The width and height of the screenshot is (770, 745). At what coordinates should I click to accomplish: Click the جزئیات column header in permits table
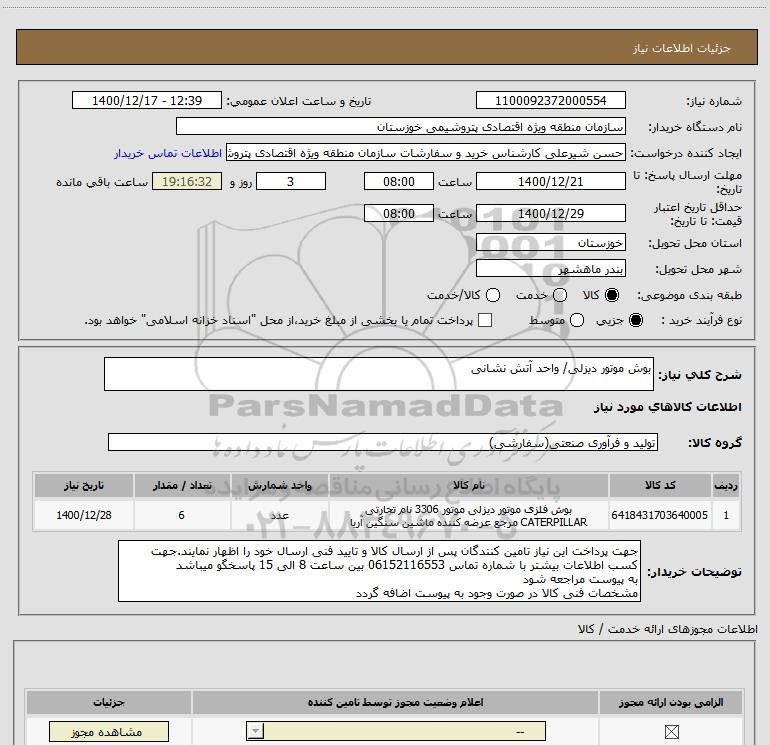(x=109, y=702)
